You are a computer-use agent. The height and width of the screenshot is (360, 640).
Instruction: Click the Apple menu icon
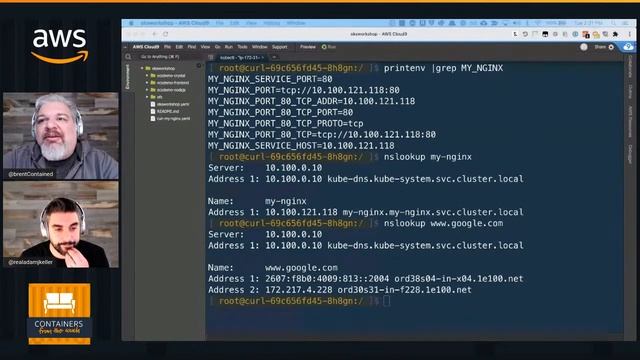[x=131, y=23]
